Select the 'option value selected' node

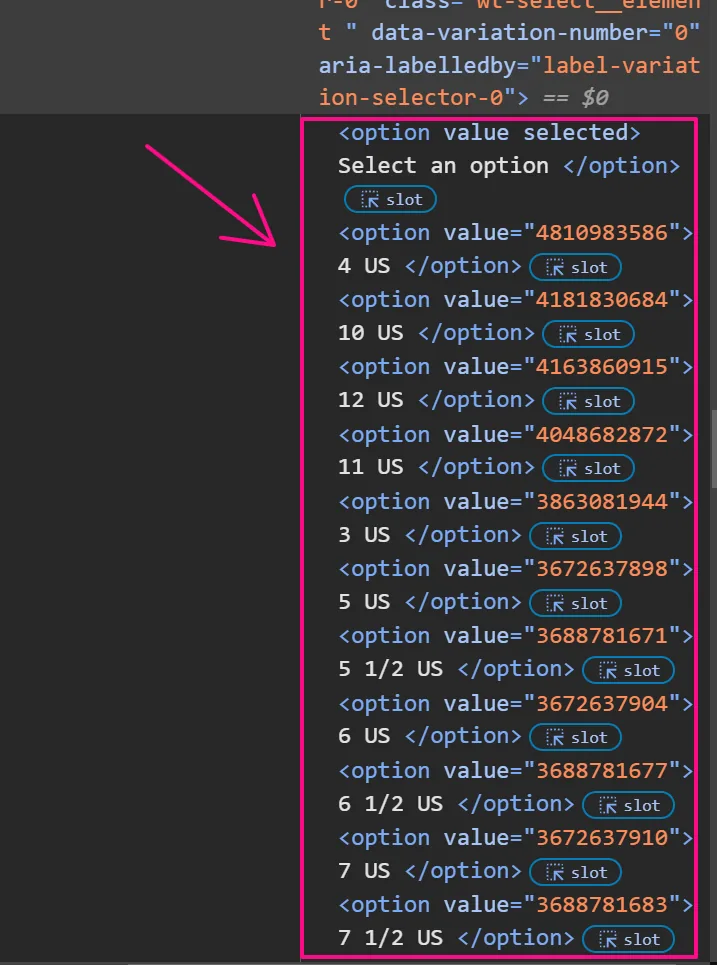(x=489, y=133)
